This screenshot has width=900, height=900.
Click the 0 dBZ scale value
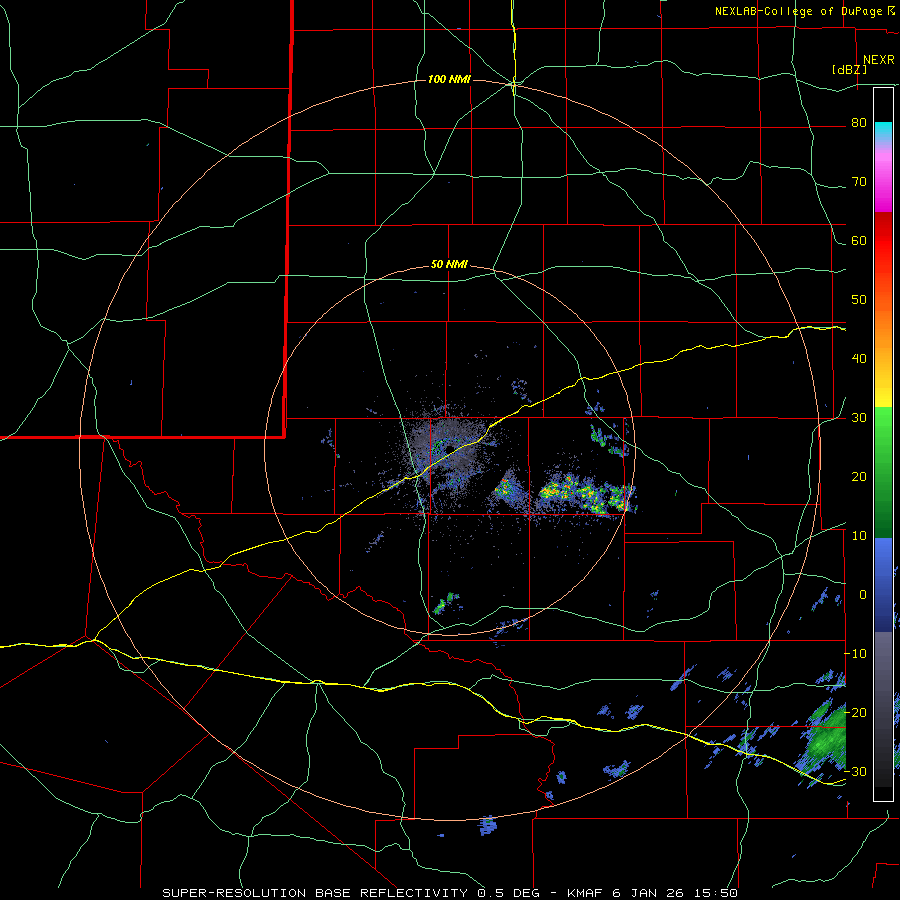863,595
